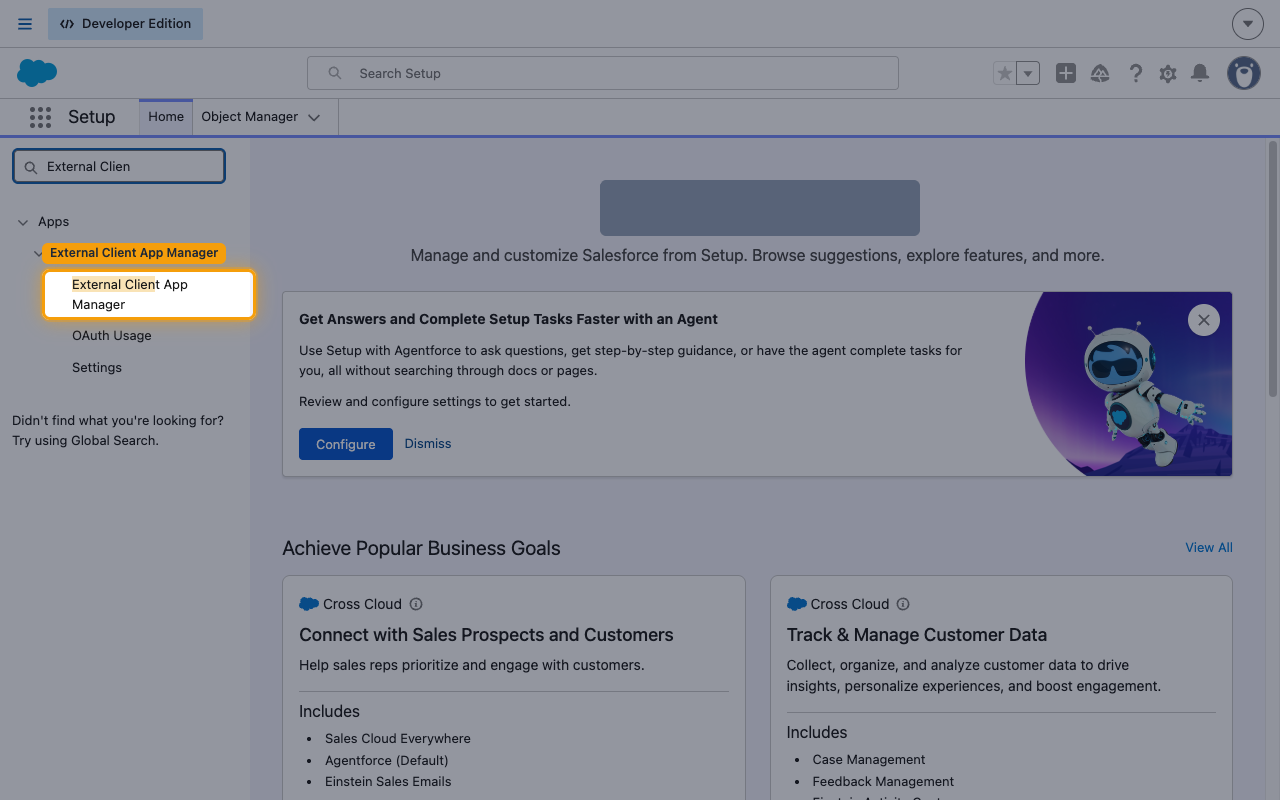Open the user profile avatar
1280x800 pixels.
pyautogui.click(x=1244, y=73)
